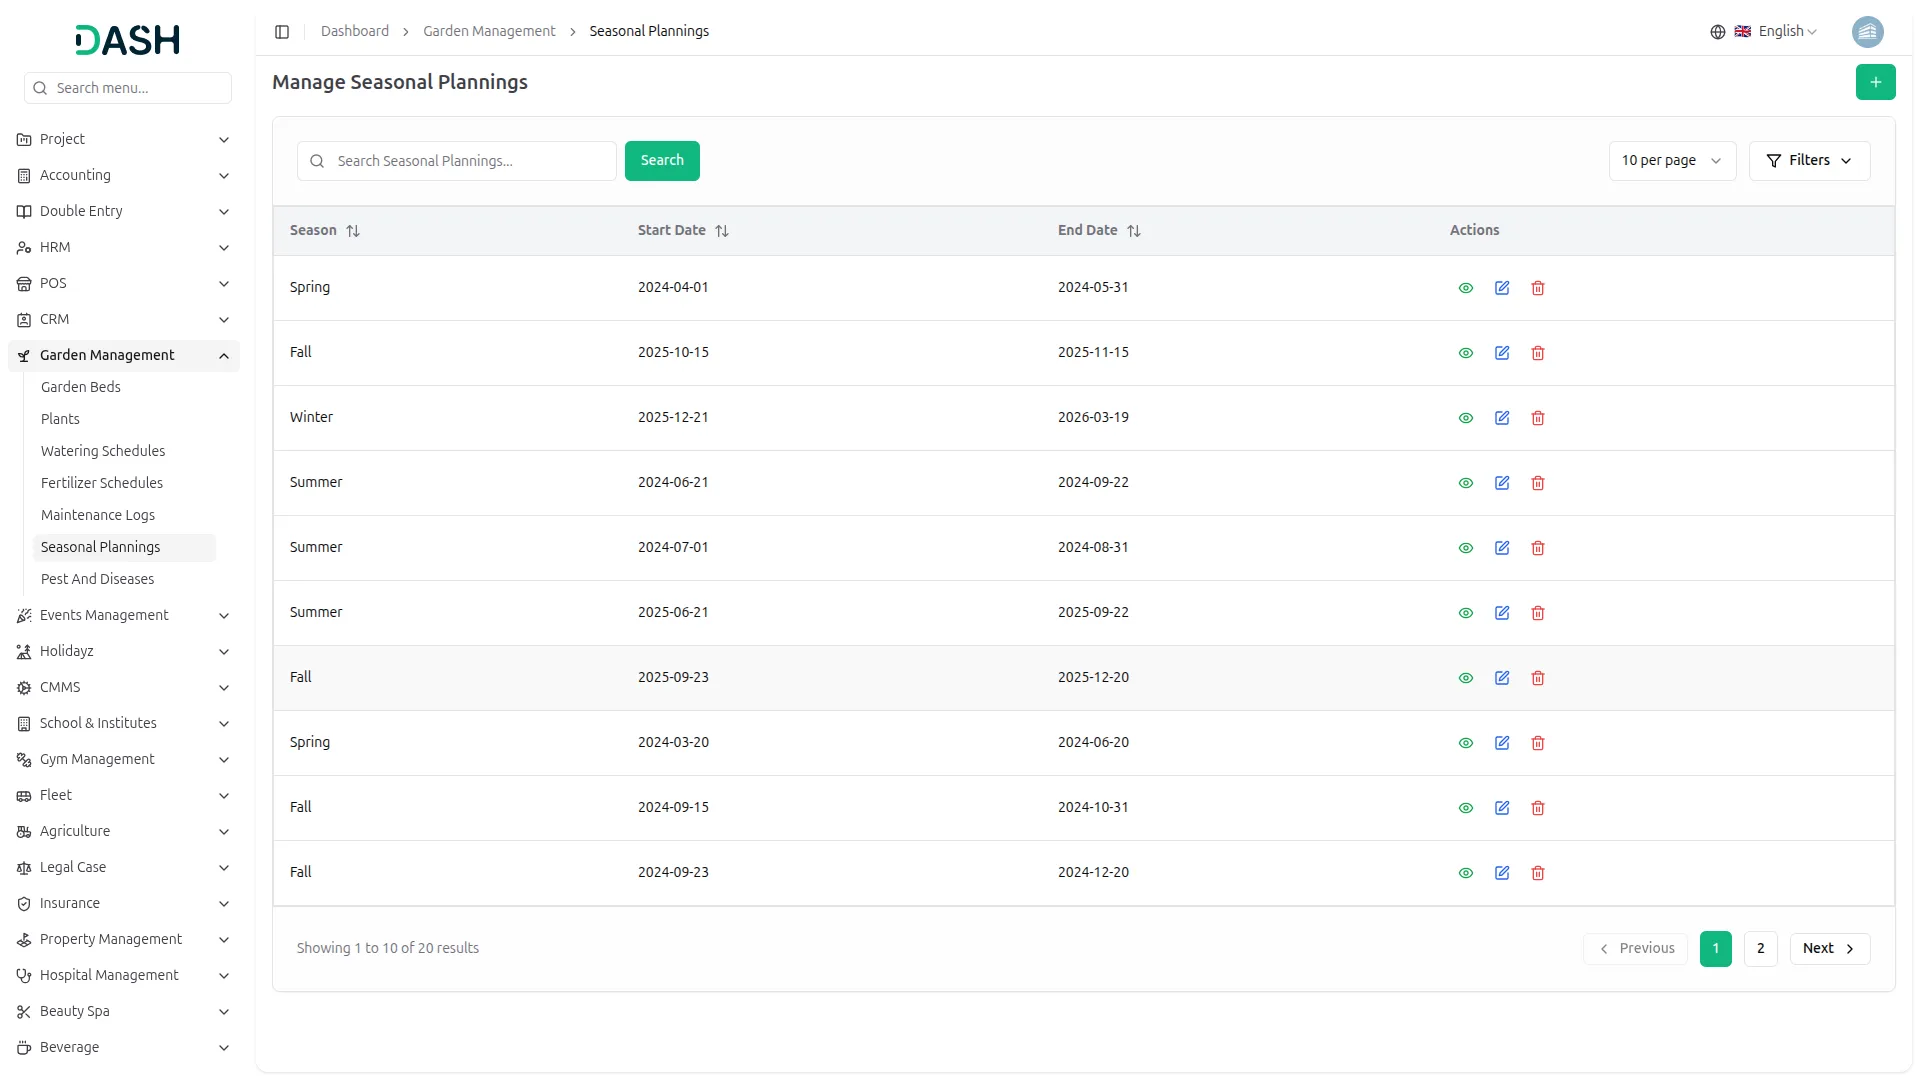Delete the Fall 2024-09-23 planning
The width and height of the screenshot is (1920, 1080).
pos(1537,873)
